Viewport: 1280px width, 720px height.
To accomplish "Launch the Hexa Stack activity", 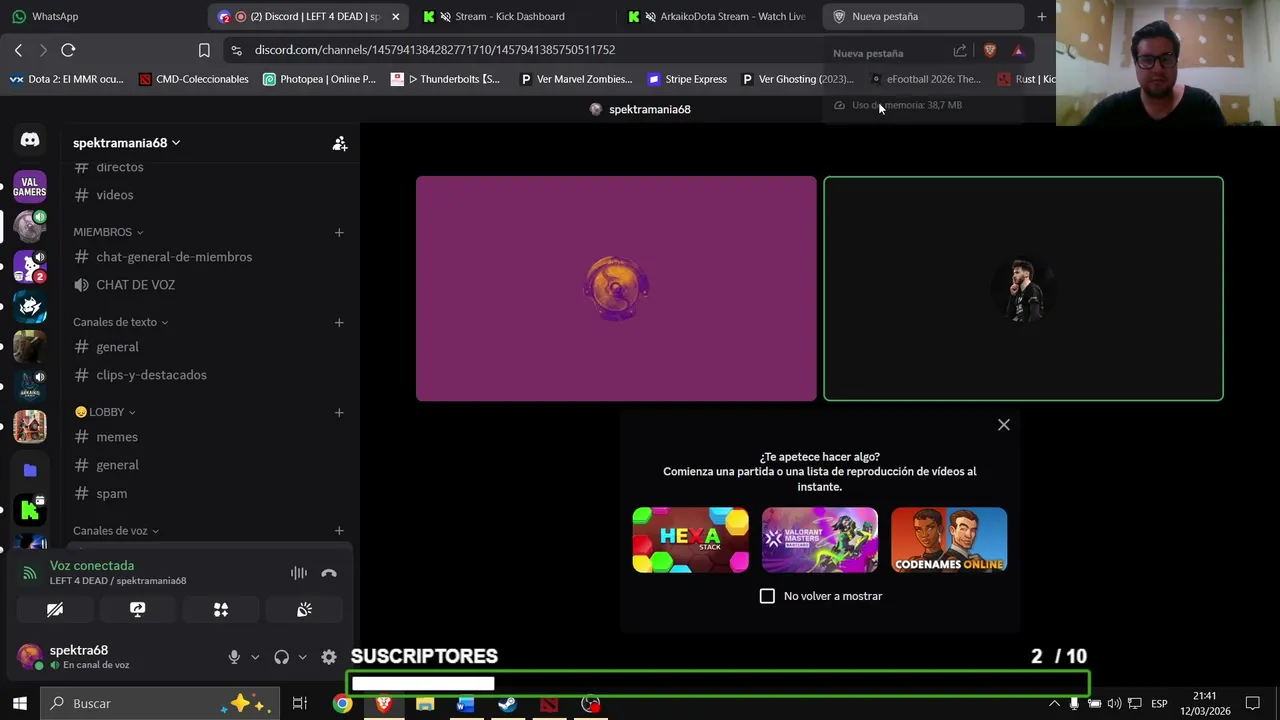I will tap(690, 540).
